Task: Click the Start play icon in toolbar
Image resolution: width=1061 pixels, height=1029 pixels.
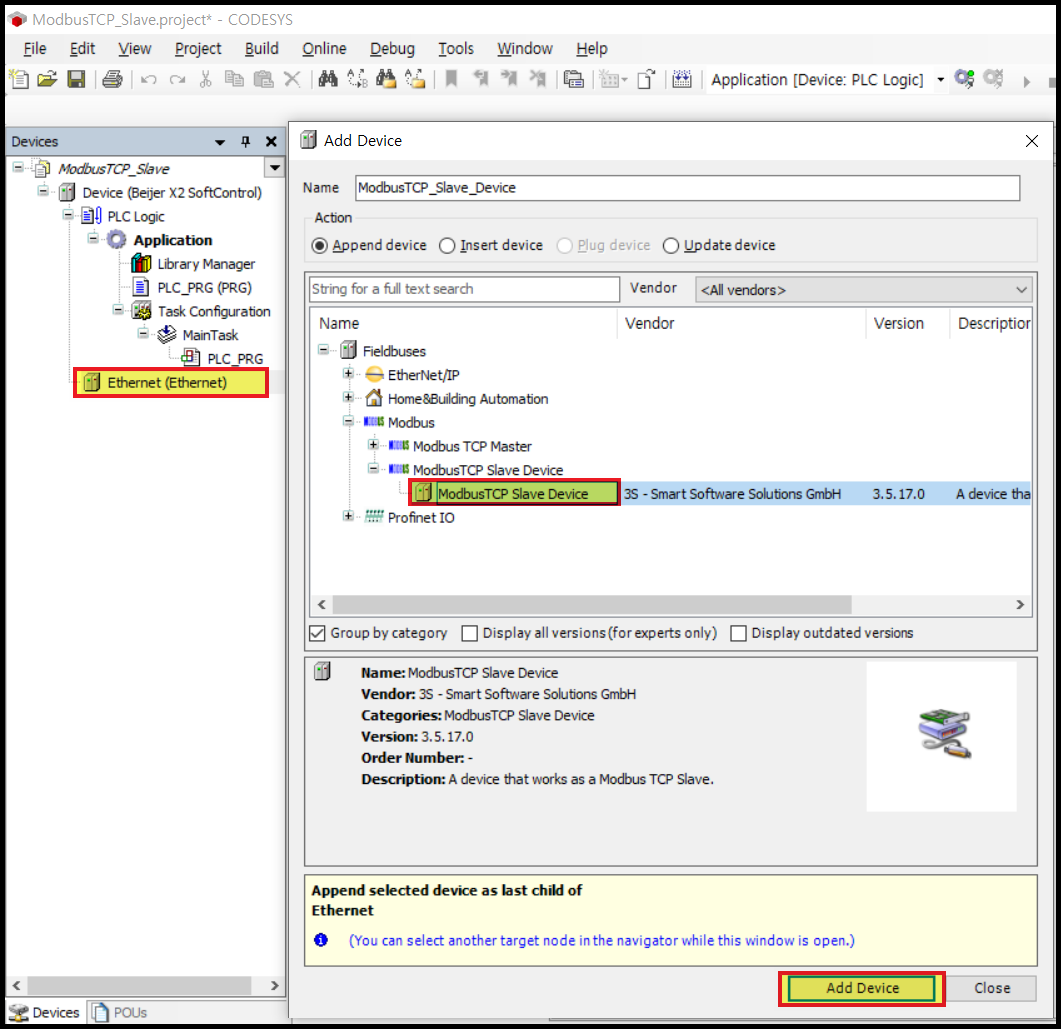Action: pos(1026,82)
